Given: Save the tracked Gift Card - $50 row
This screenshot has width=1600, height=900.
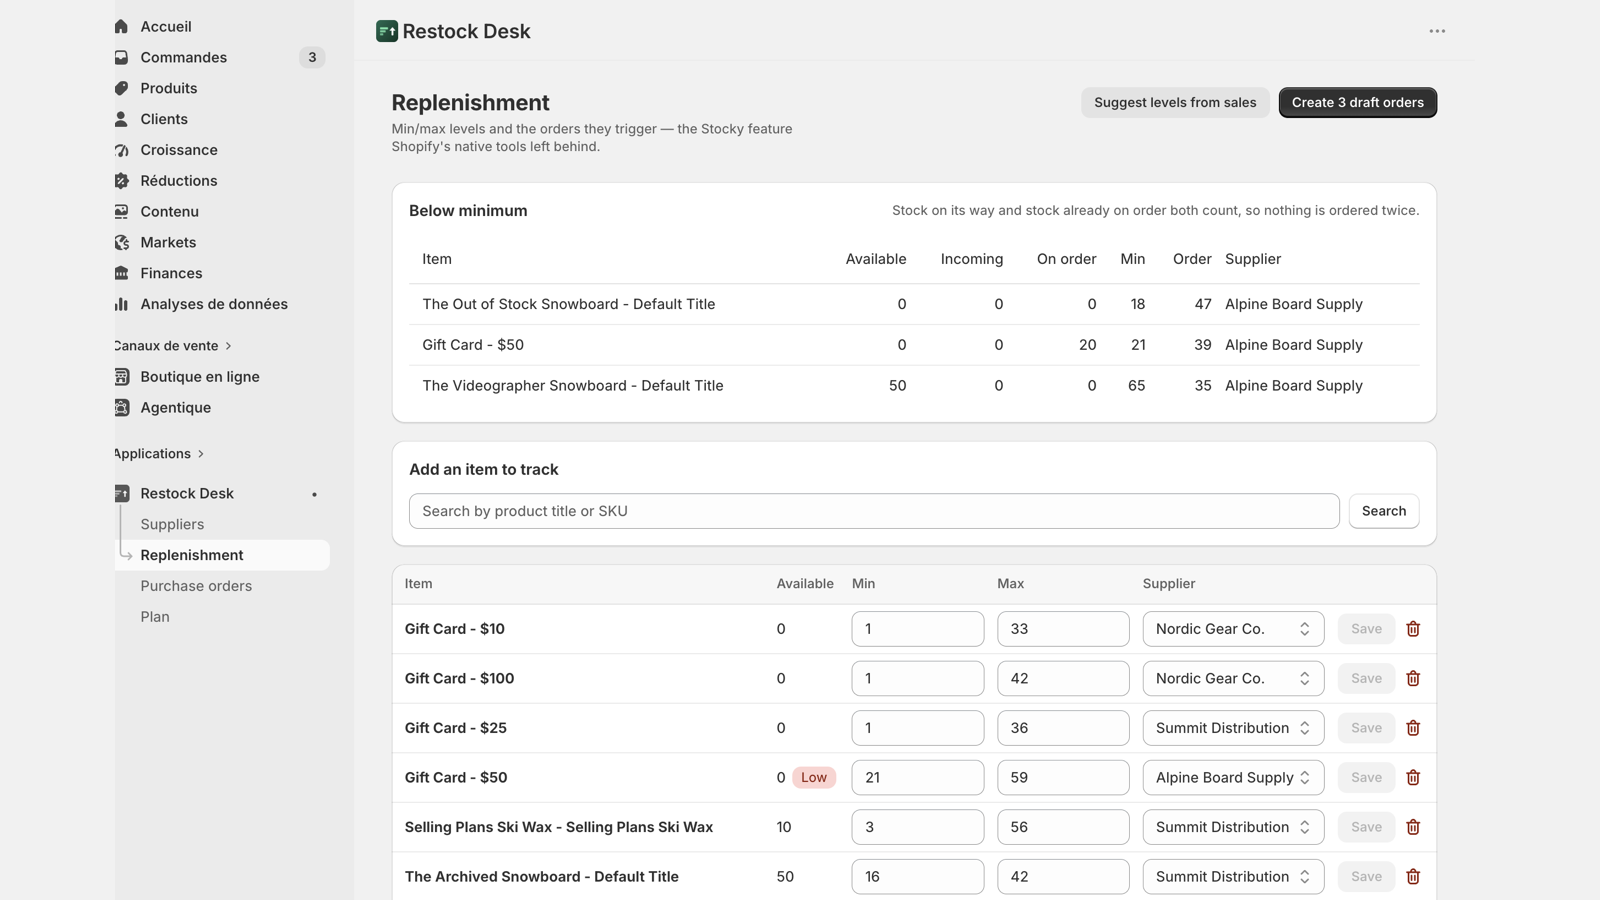Looking at the screenshot, I should tap(1366, 778).
